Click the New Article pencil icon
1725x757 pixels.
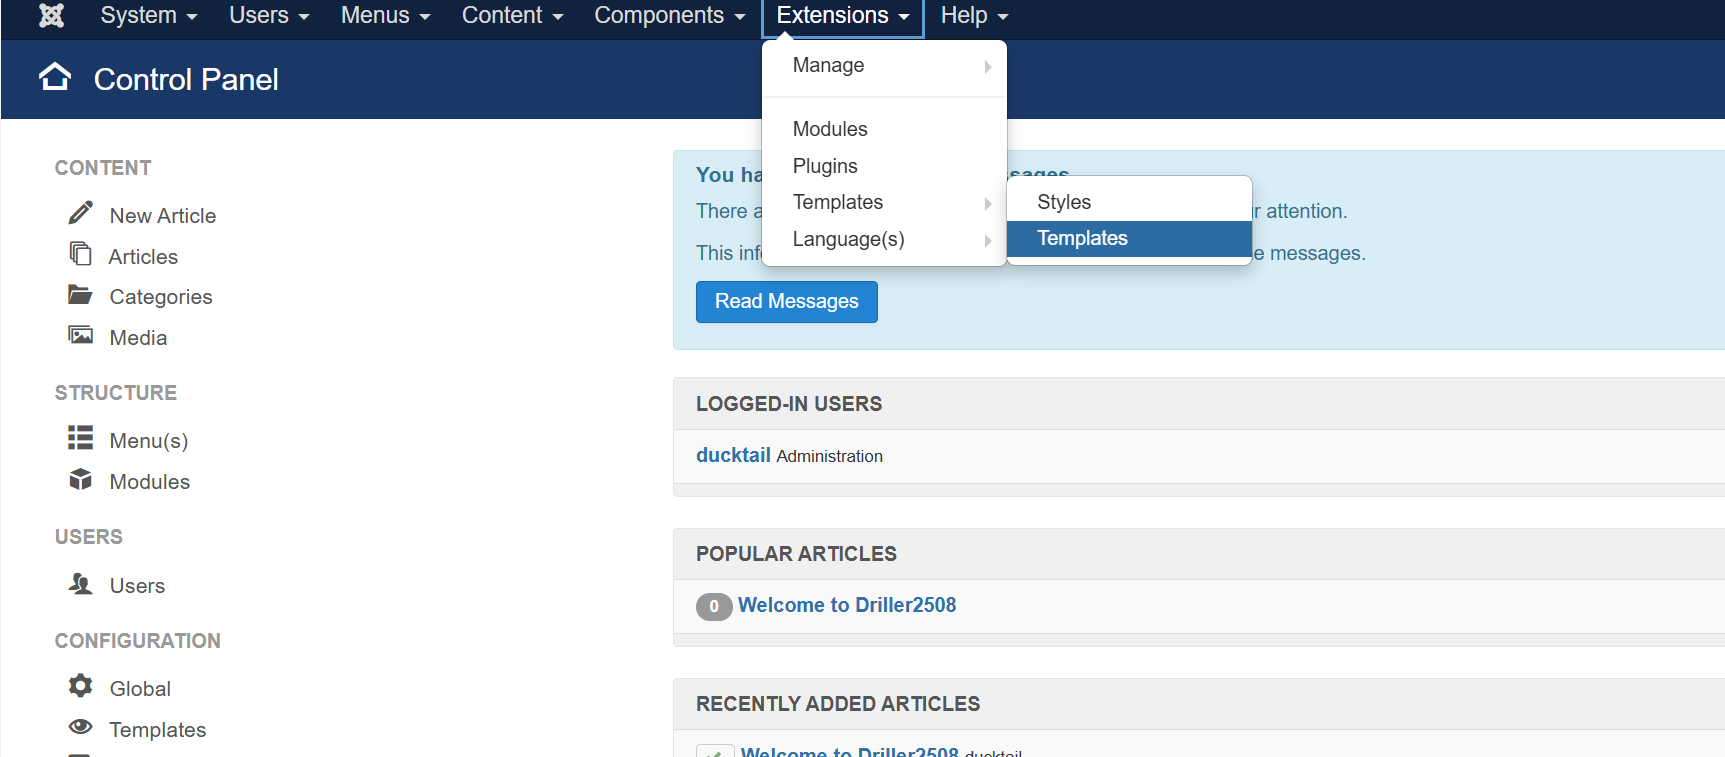80,213
